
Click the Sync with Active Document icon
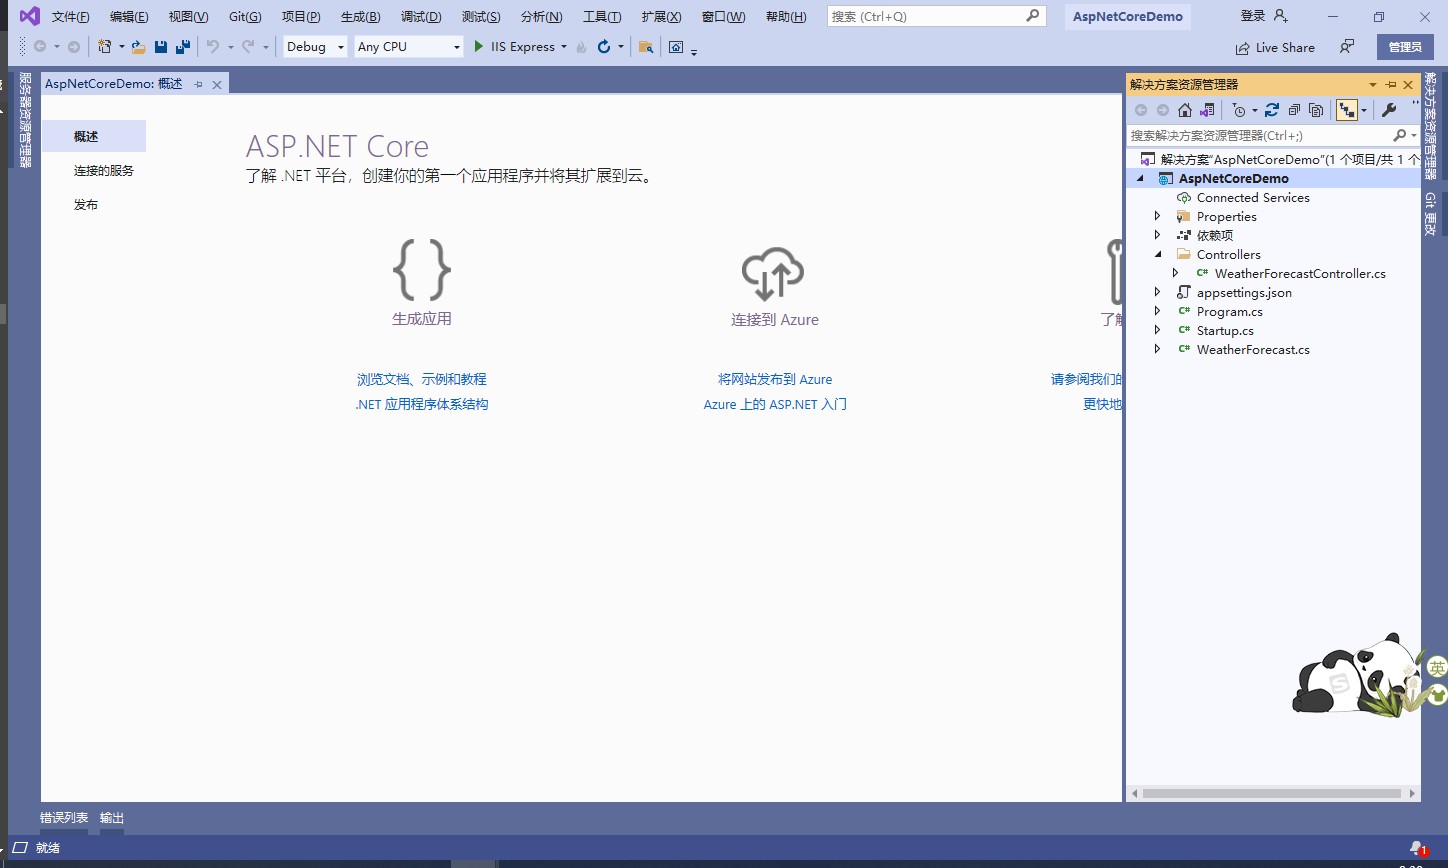pyautogui.click(x=1272, y=110)
